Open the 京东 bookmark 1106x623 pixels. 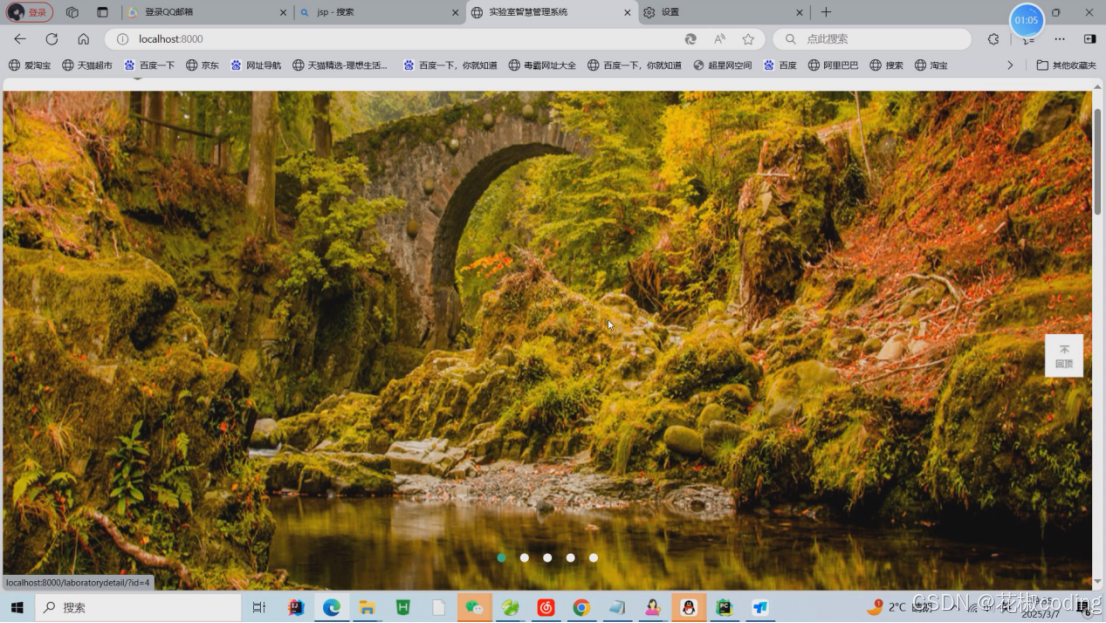pyautogui.click(x=202, y=65)
